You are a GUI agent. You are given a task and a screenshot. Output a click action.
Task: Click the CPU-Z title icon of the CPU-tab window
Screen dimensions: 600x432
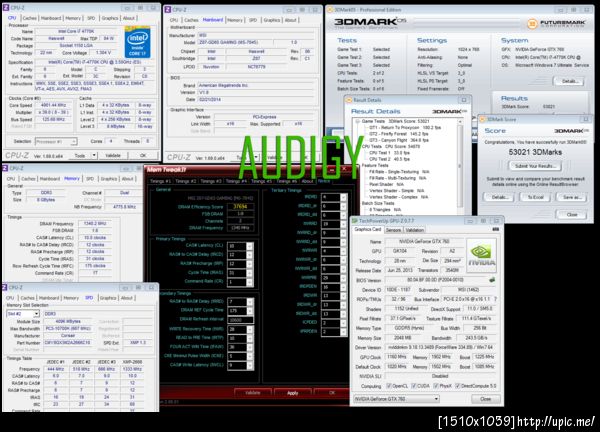pos(6,7)
